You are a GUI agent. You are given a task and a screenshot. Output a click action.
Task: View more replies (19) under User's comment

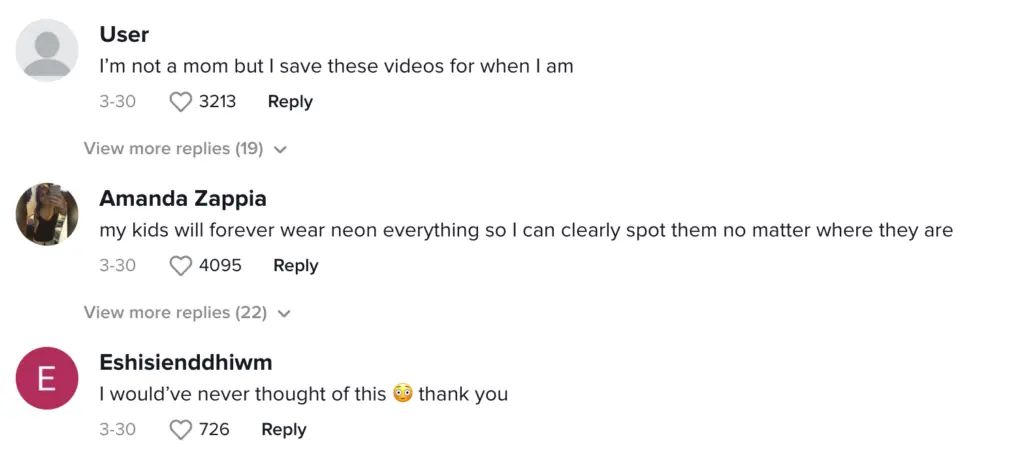point(173,149)
